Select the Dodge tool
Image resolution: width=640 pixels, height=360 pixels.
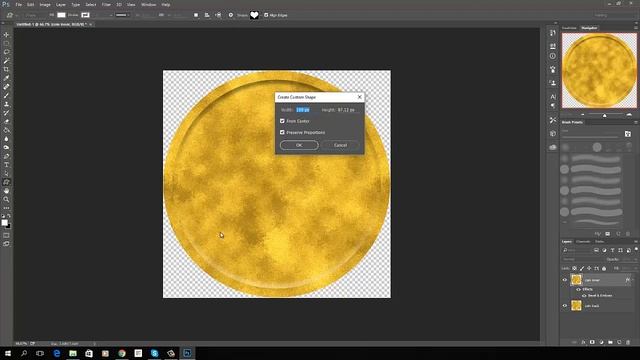(x=6, y=148)
